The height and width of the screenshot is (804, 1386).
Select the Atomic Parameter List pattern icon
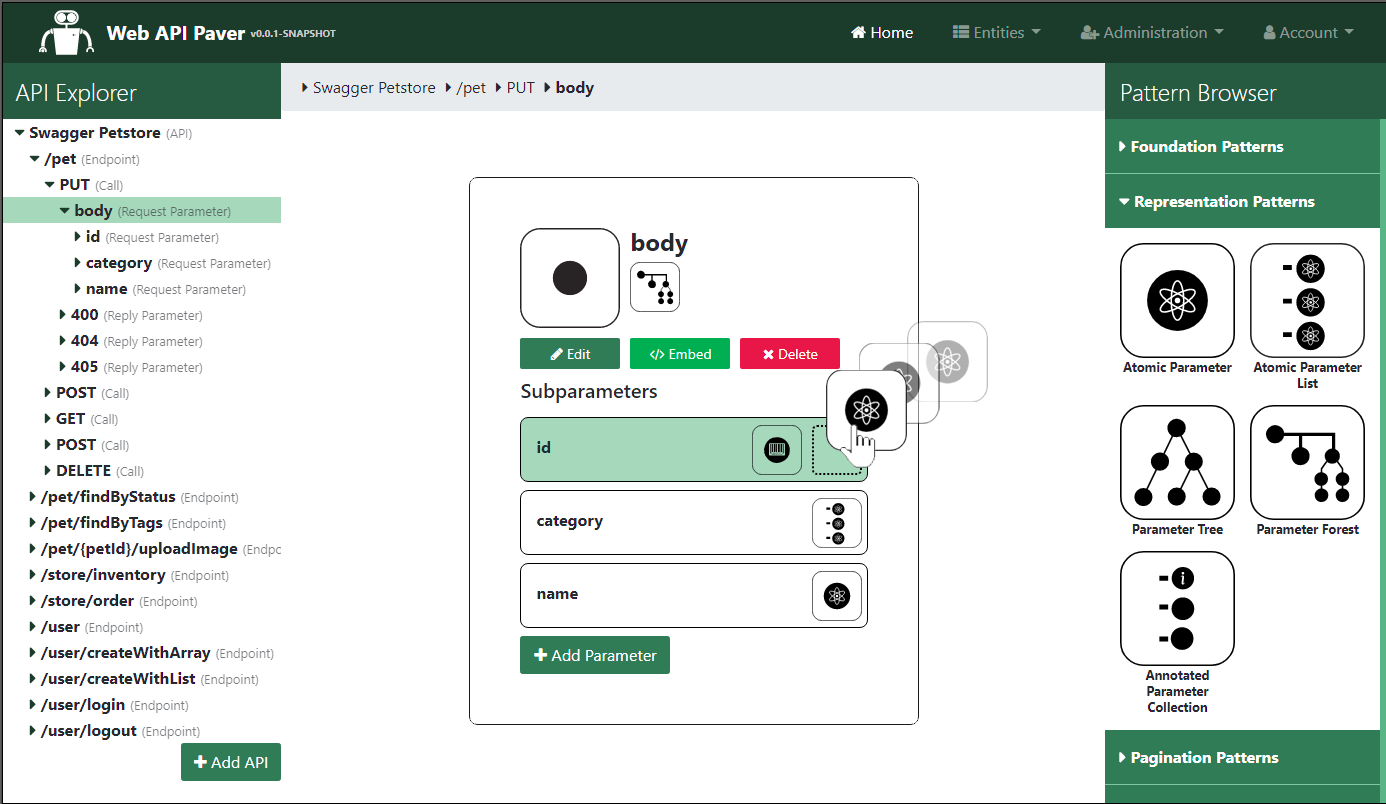1307,300
